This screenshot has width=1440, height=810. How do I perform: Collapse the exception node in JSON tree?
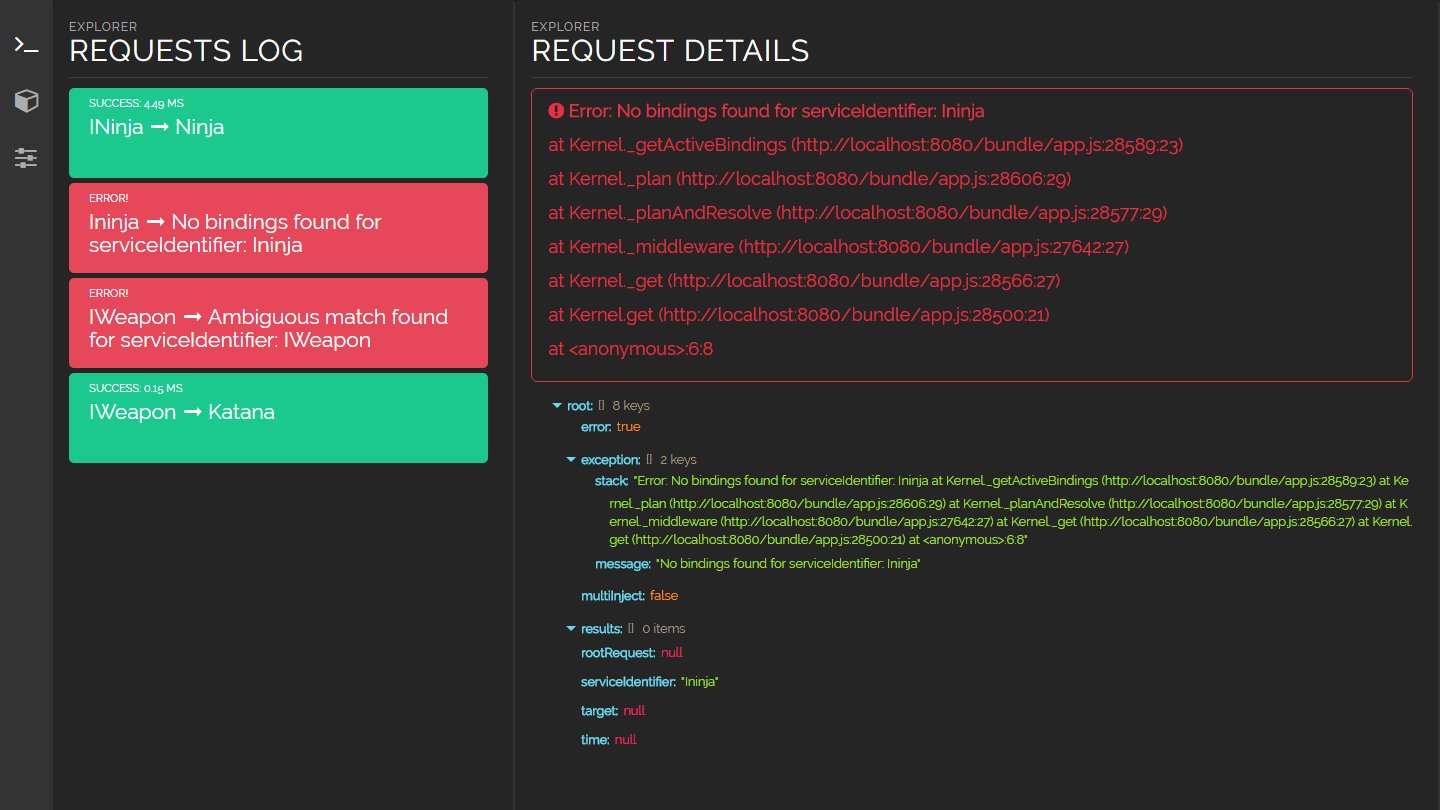click(x=571, y=460)
